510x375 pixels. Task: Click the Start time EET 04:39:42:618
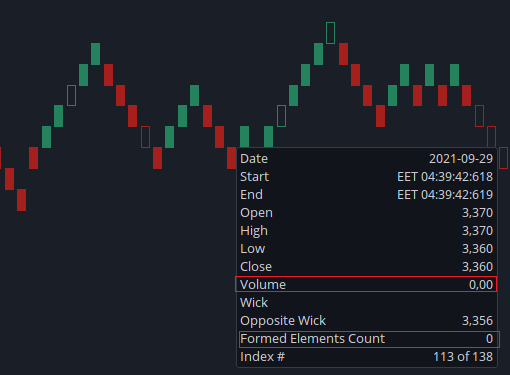coord(445,177)
